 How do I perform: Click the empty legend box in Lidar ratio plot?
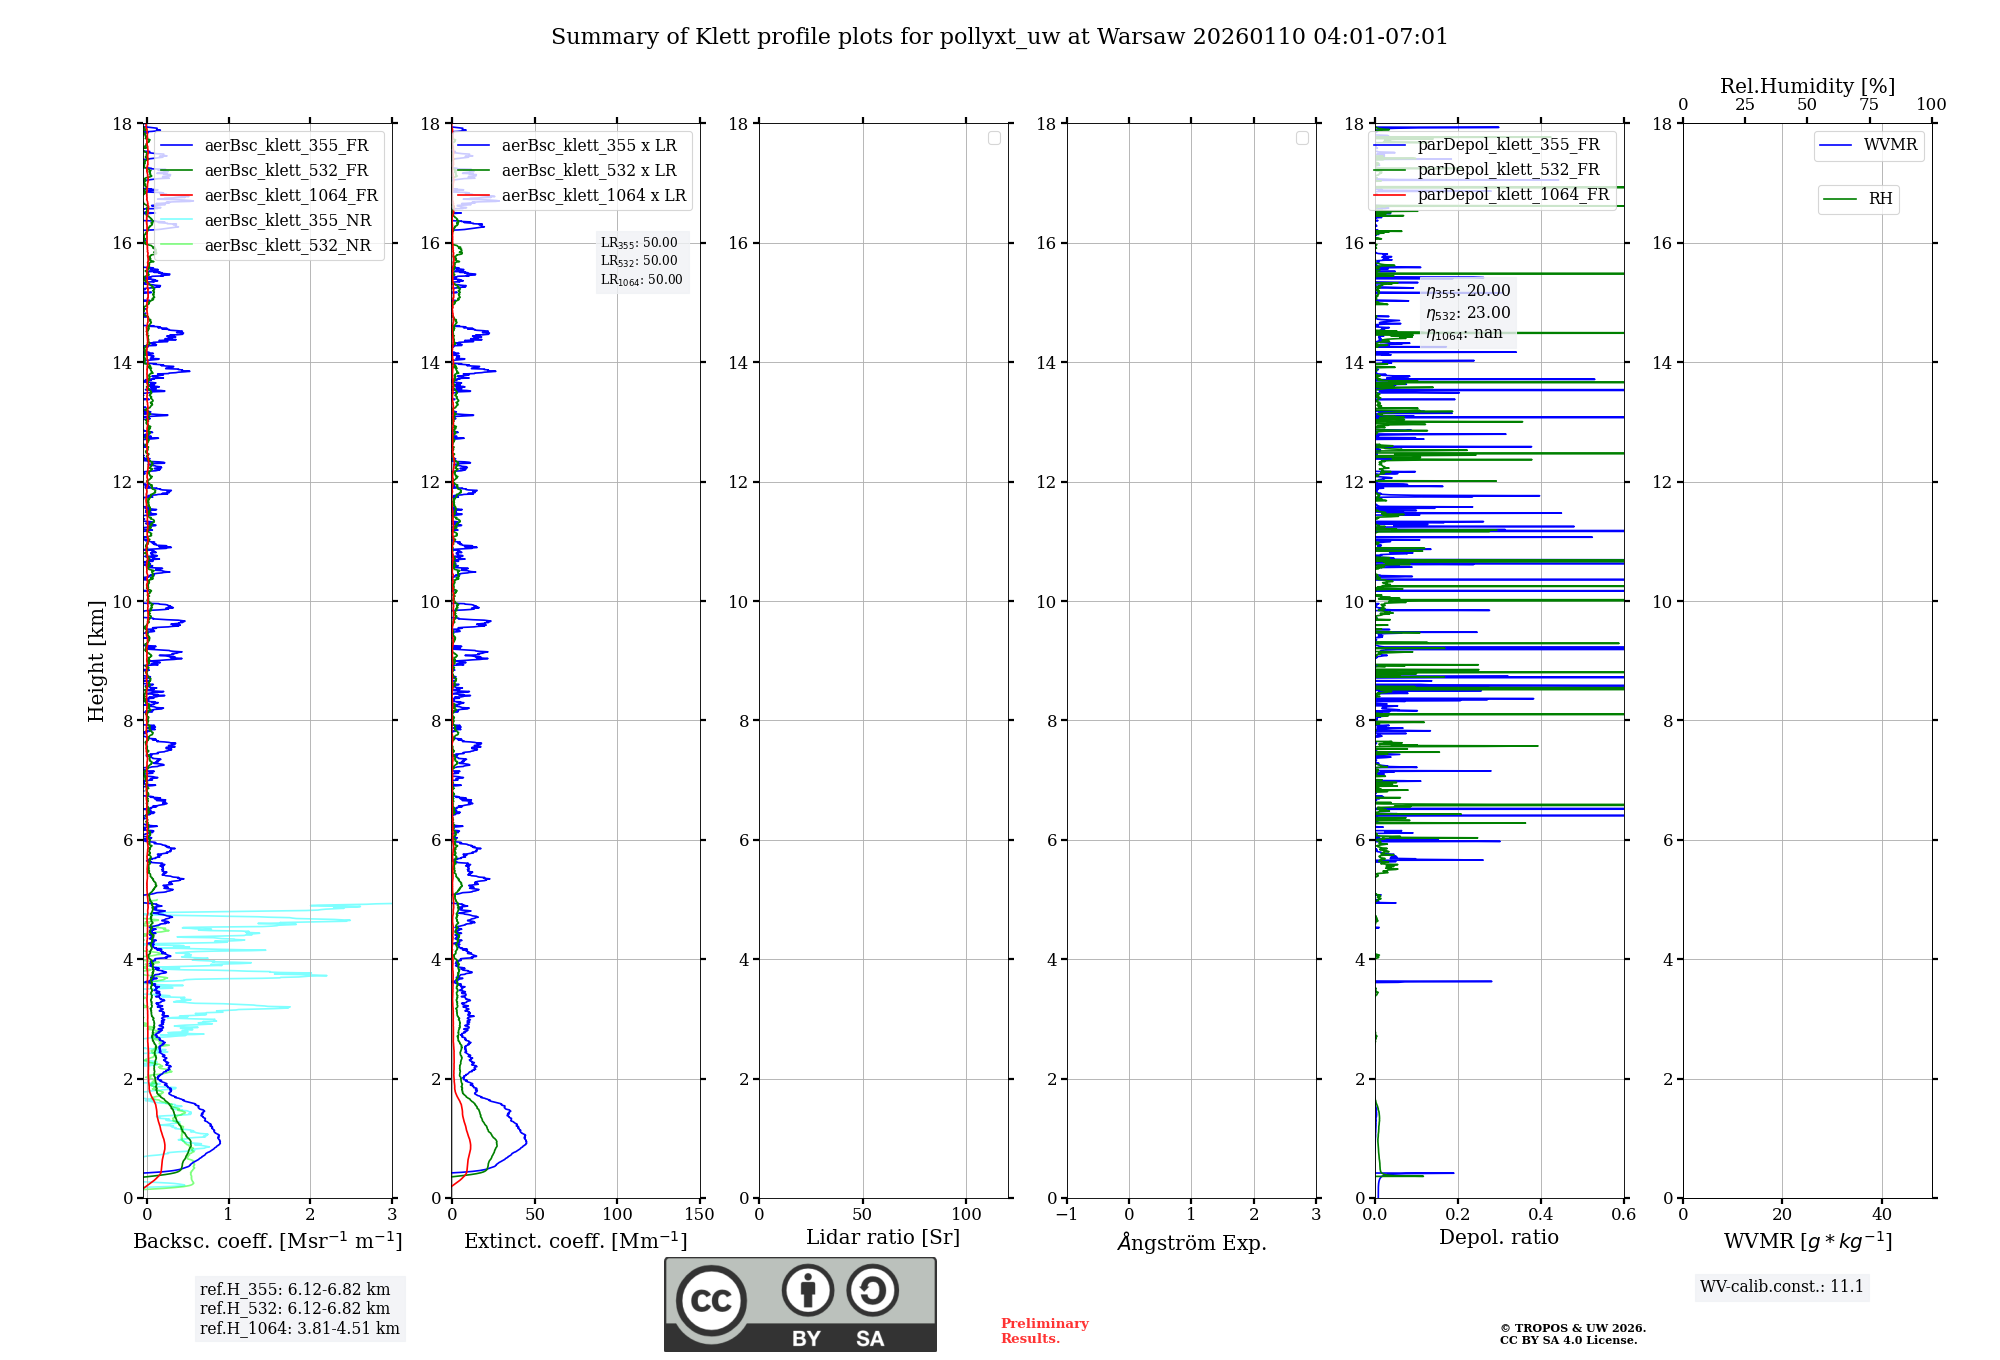[x=994, y=138]
